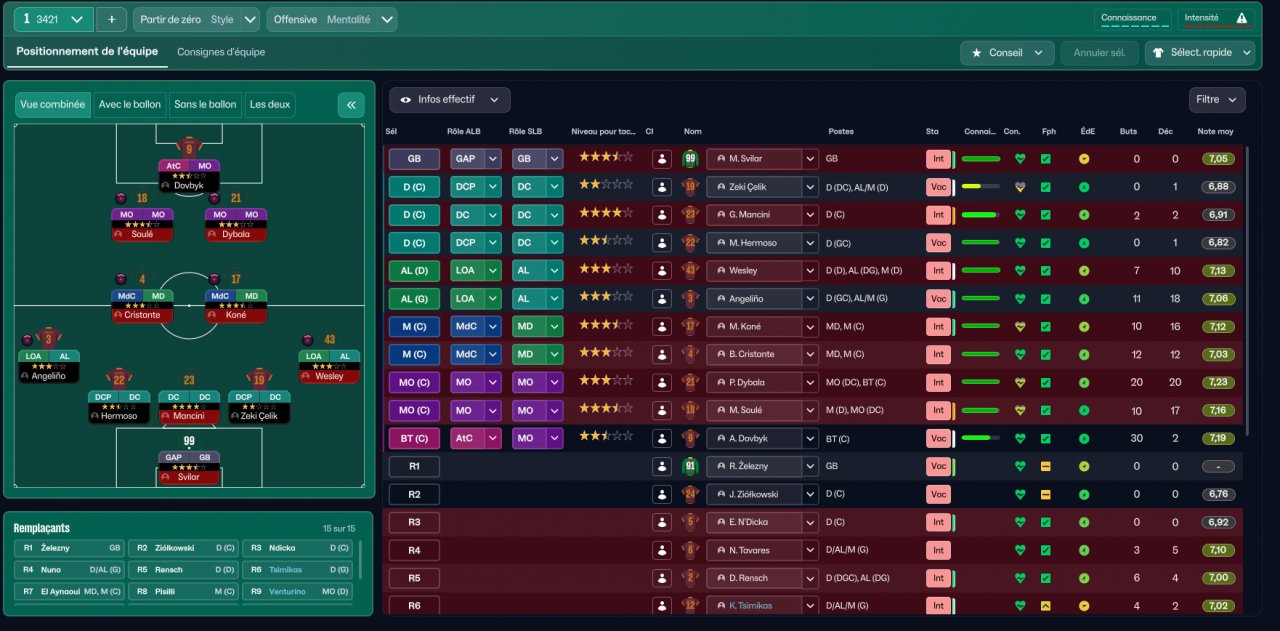The height and width of the screenshot is (631, 1280).
Task: Toggle the Fph checkbox for N. Tavares
Action: [x=1046, y=550]
